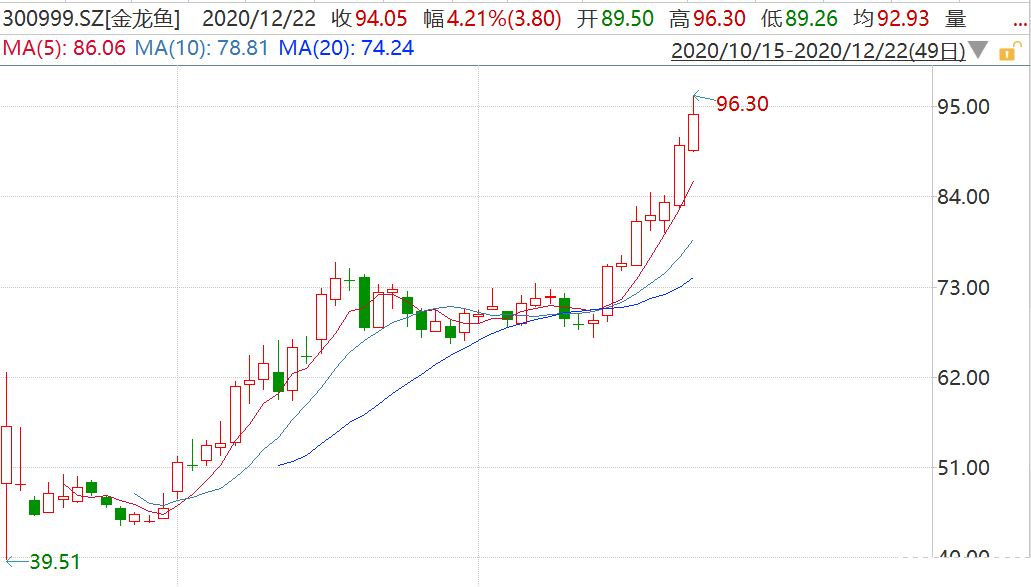The height and width of the screenshot is (587, 1031).
Task: Click the 73.00 price axis label
Action: pos(963,287)
